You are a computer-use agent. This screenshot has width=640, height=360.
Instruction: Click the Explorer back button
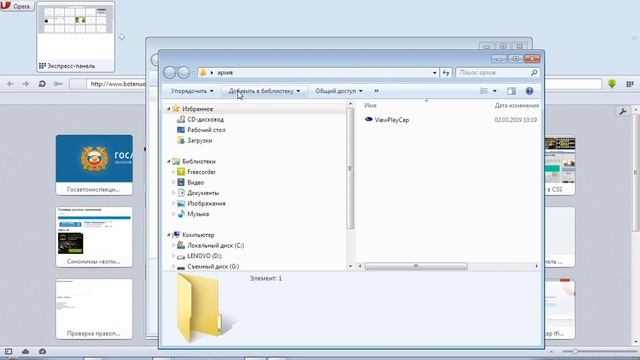pos(169,72)
